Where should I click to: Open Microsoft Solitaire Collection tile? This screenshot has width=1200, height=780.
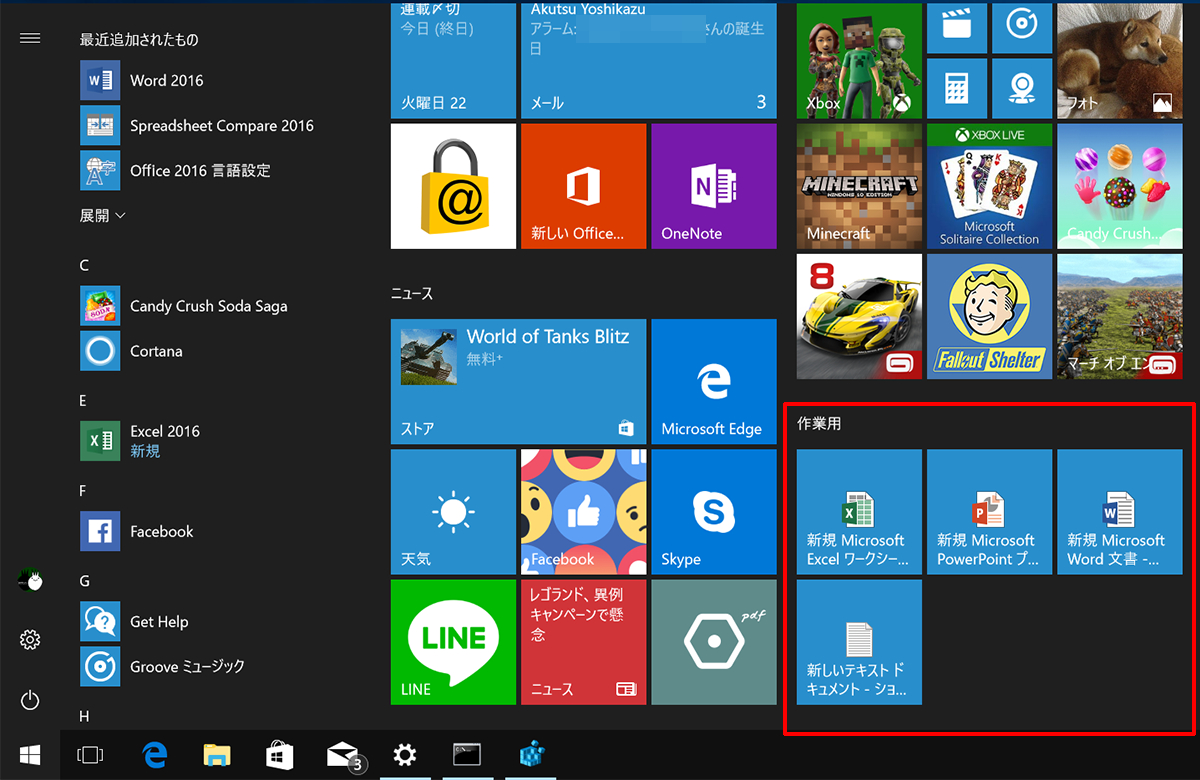989,186
